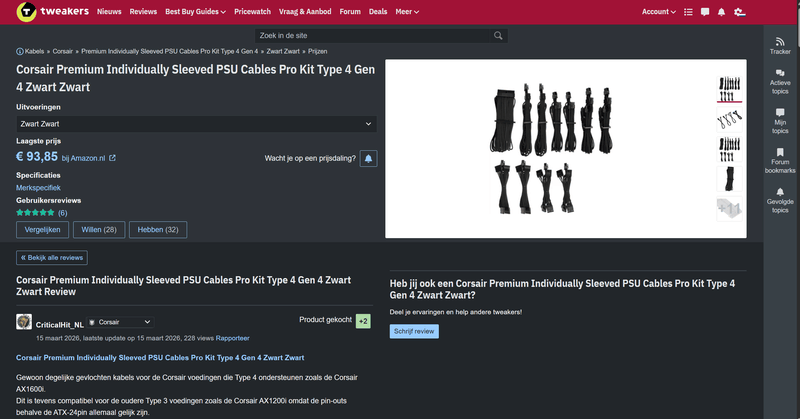Screen dimensions: 800x419
Task: Click the search magnifier icon
Action: (498, 36)
